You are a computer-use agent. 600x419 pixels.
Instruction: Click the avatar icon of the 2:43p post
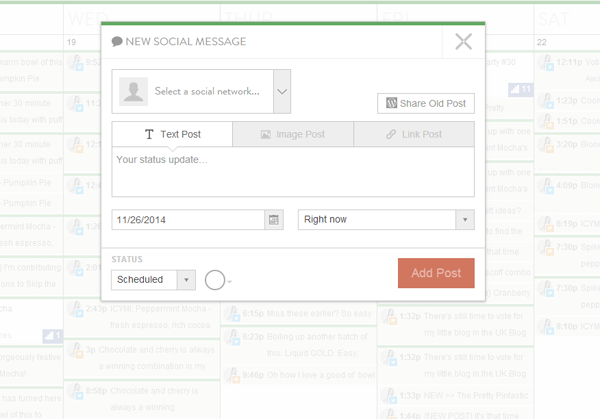tap(76, 310)
